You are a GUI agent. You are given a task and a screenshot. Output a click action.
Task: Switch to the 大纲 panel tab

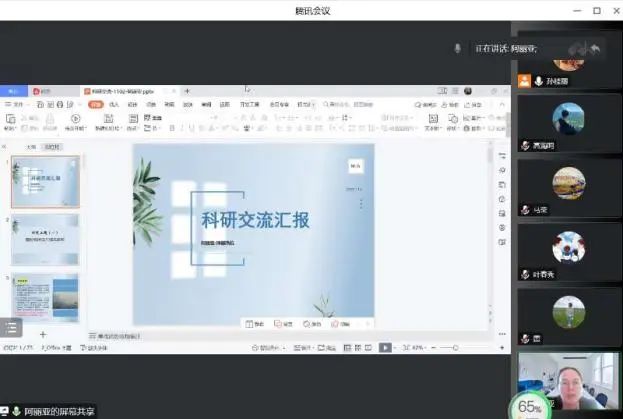pos(30,147)
